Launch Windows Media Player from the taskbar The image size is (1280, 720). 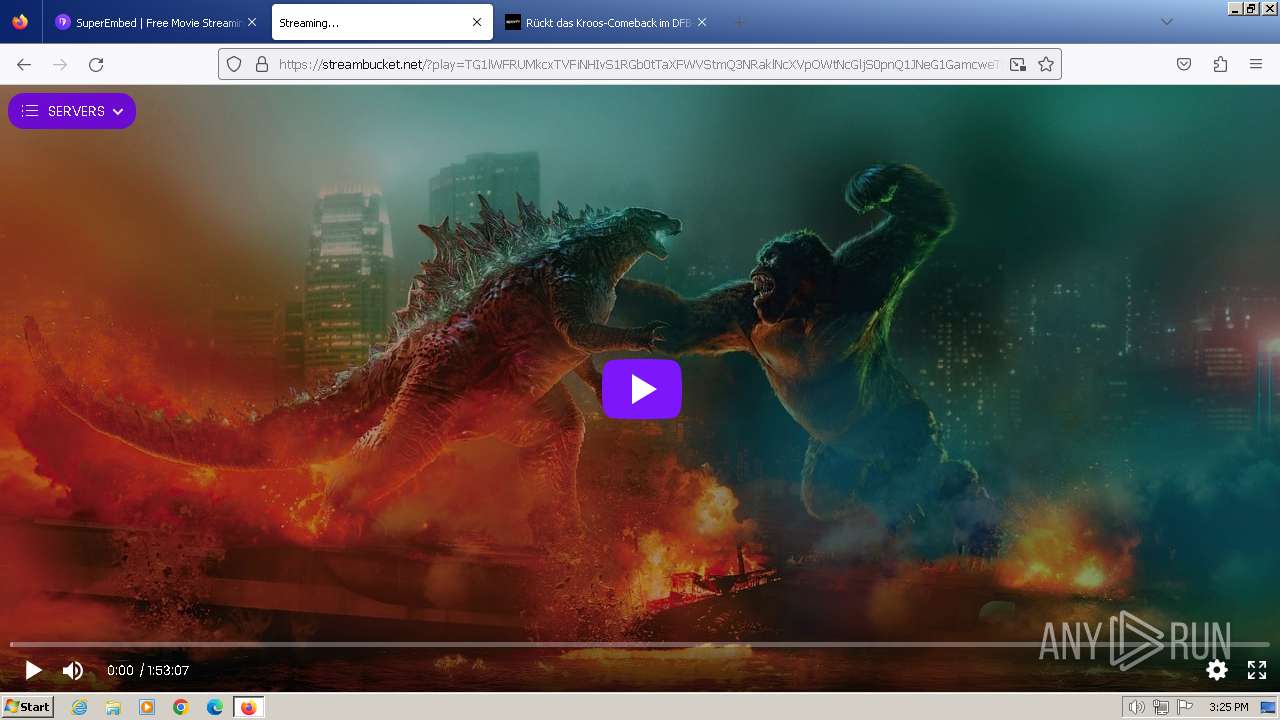click(x=147, y=707)
